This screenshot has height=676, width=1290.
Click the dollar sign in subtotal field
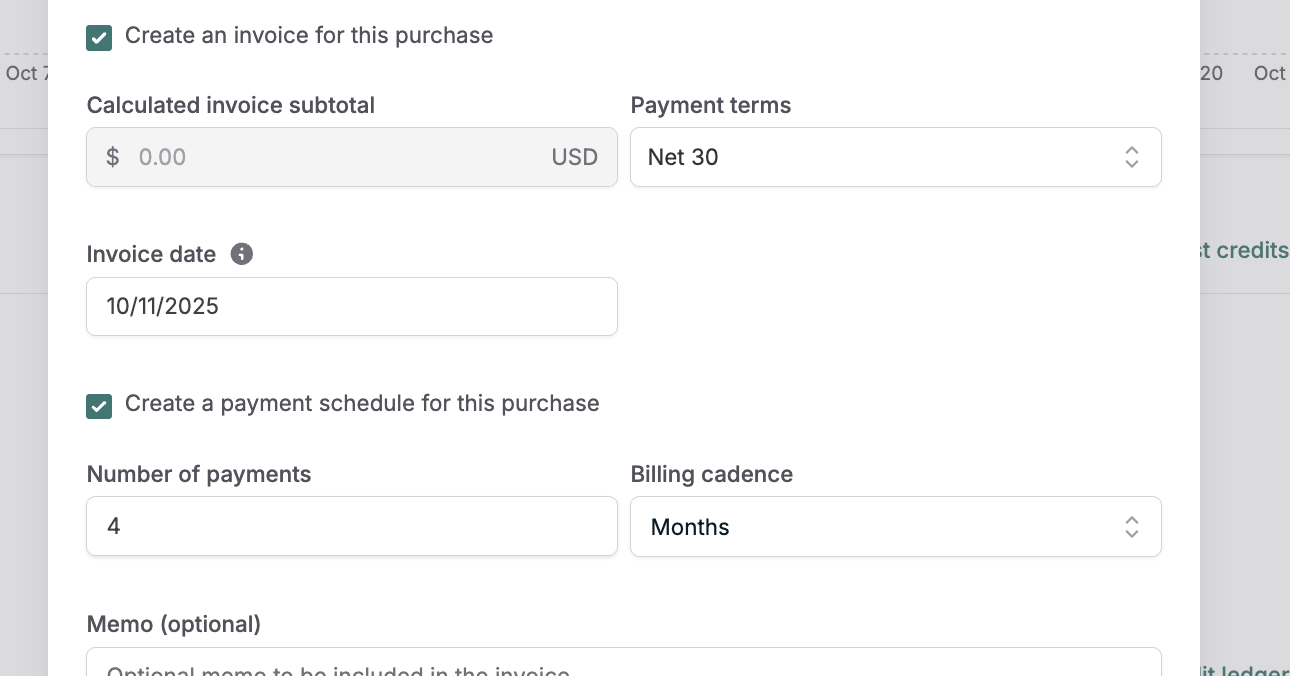(x=113, y=157)
